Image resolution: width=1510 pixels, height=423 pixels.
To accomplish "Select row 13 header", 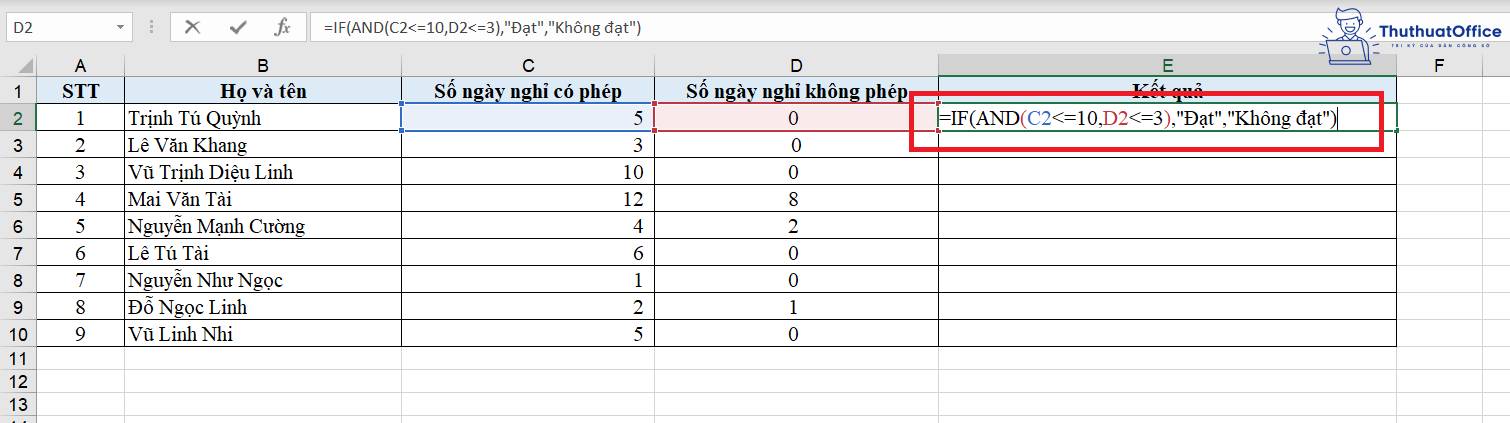I will (18, 405).
